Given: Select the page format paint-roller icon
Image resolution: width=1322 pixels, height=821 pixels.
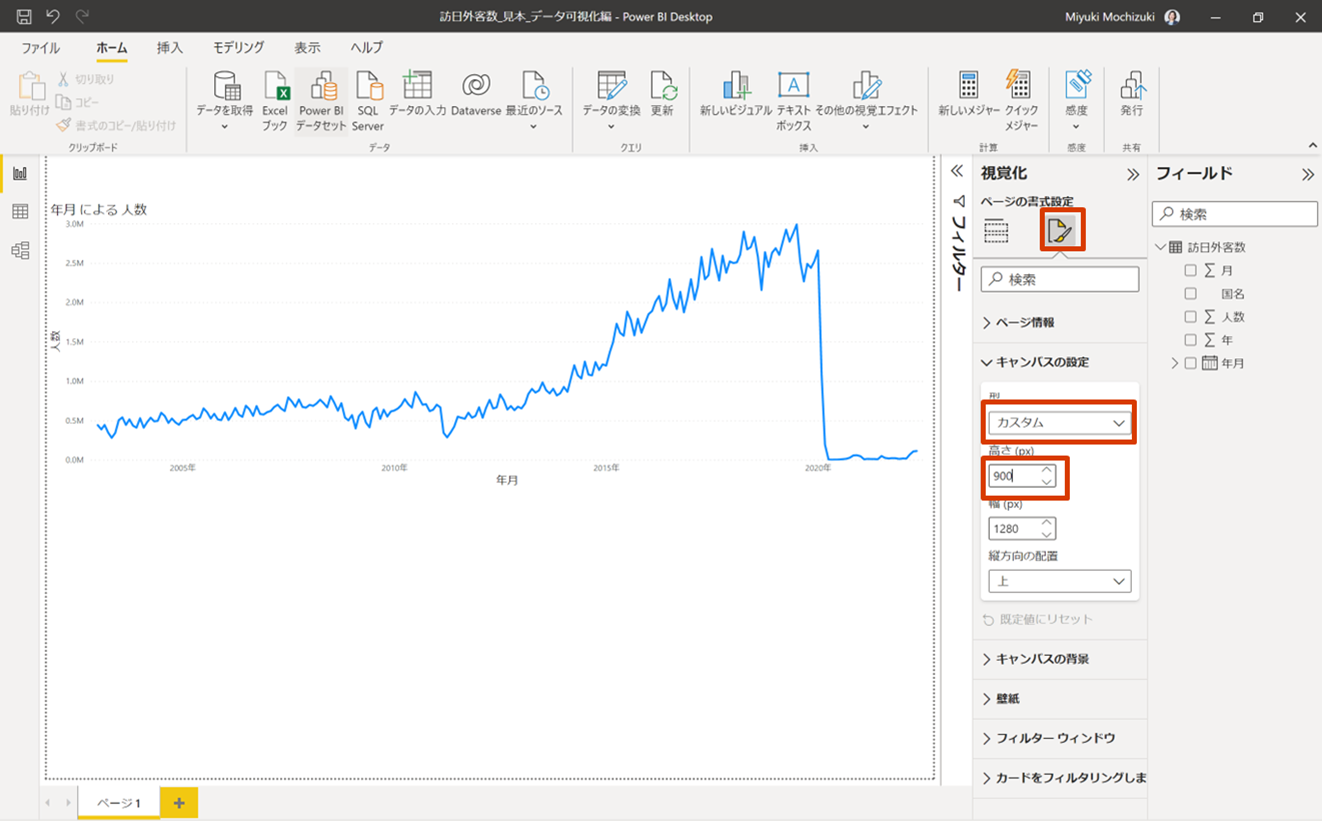Looking at the screenshot, I should pos(1061,231).
